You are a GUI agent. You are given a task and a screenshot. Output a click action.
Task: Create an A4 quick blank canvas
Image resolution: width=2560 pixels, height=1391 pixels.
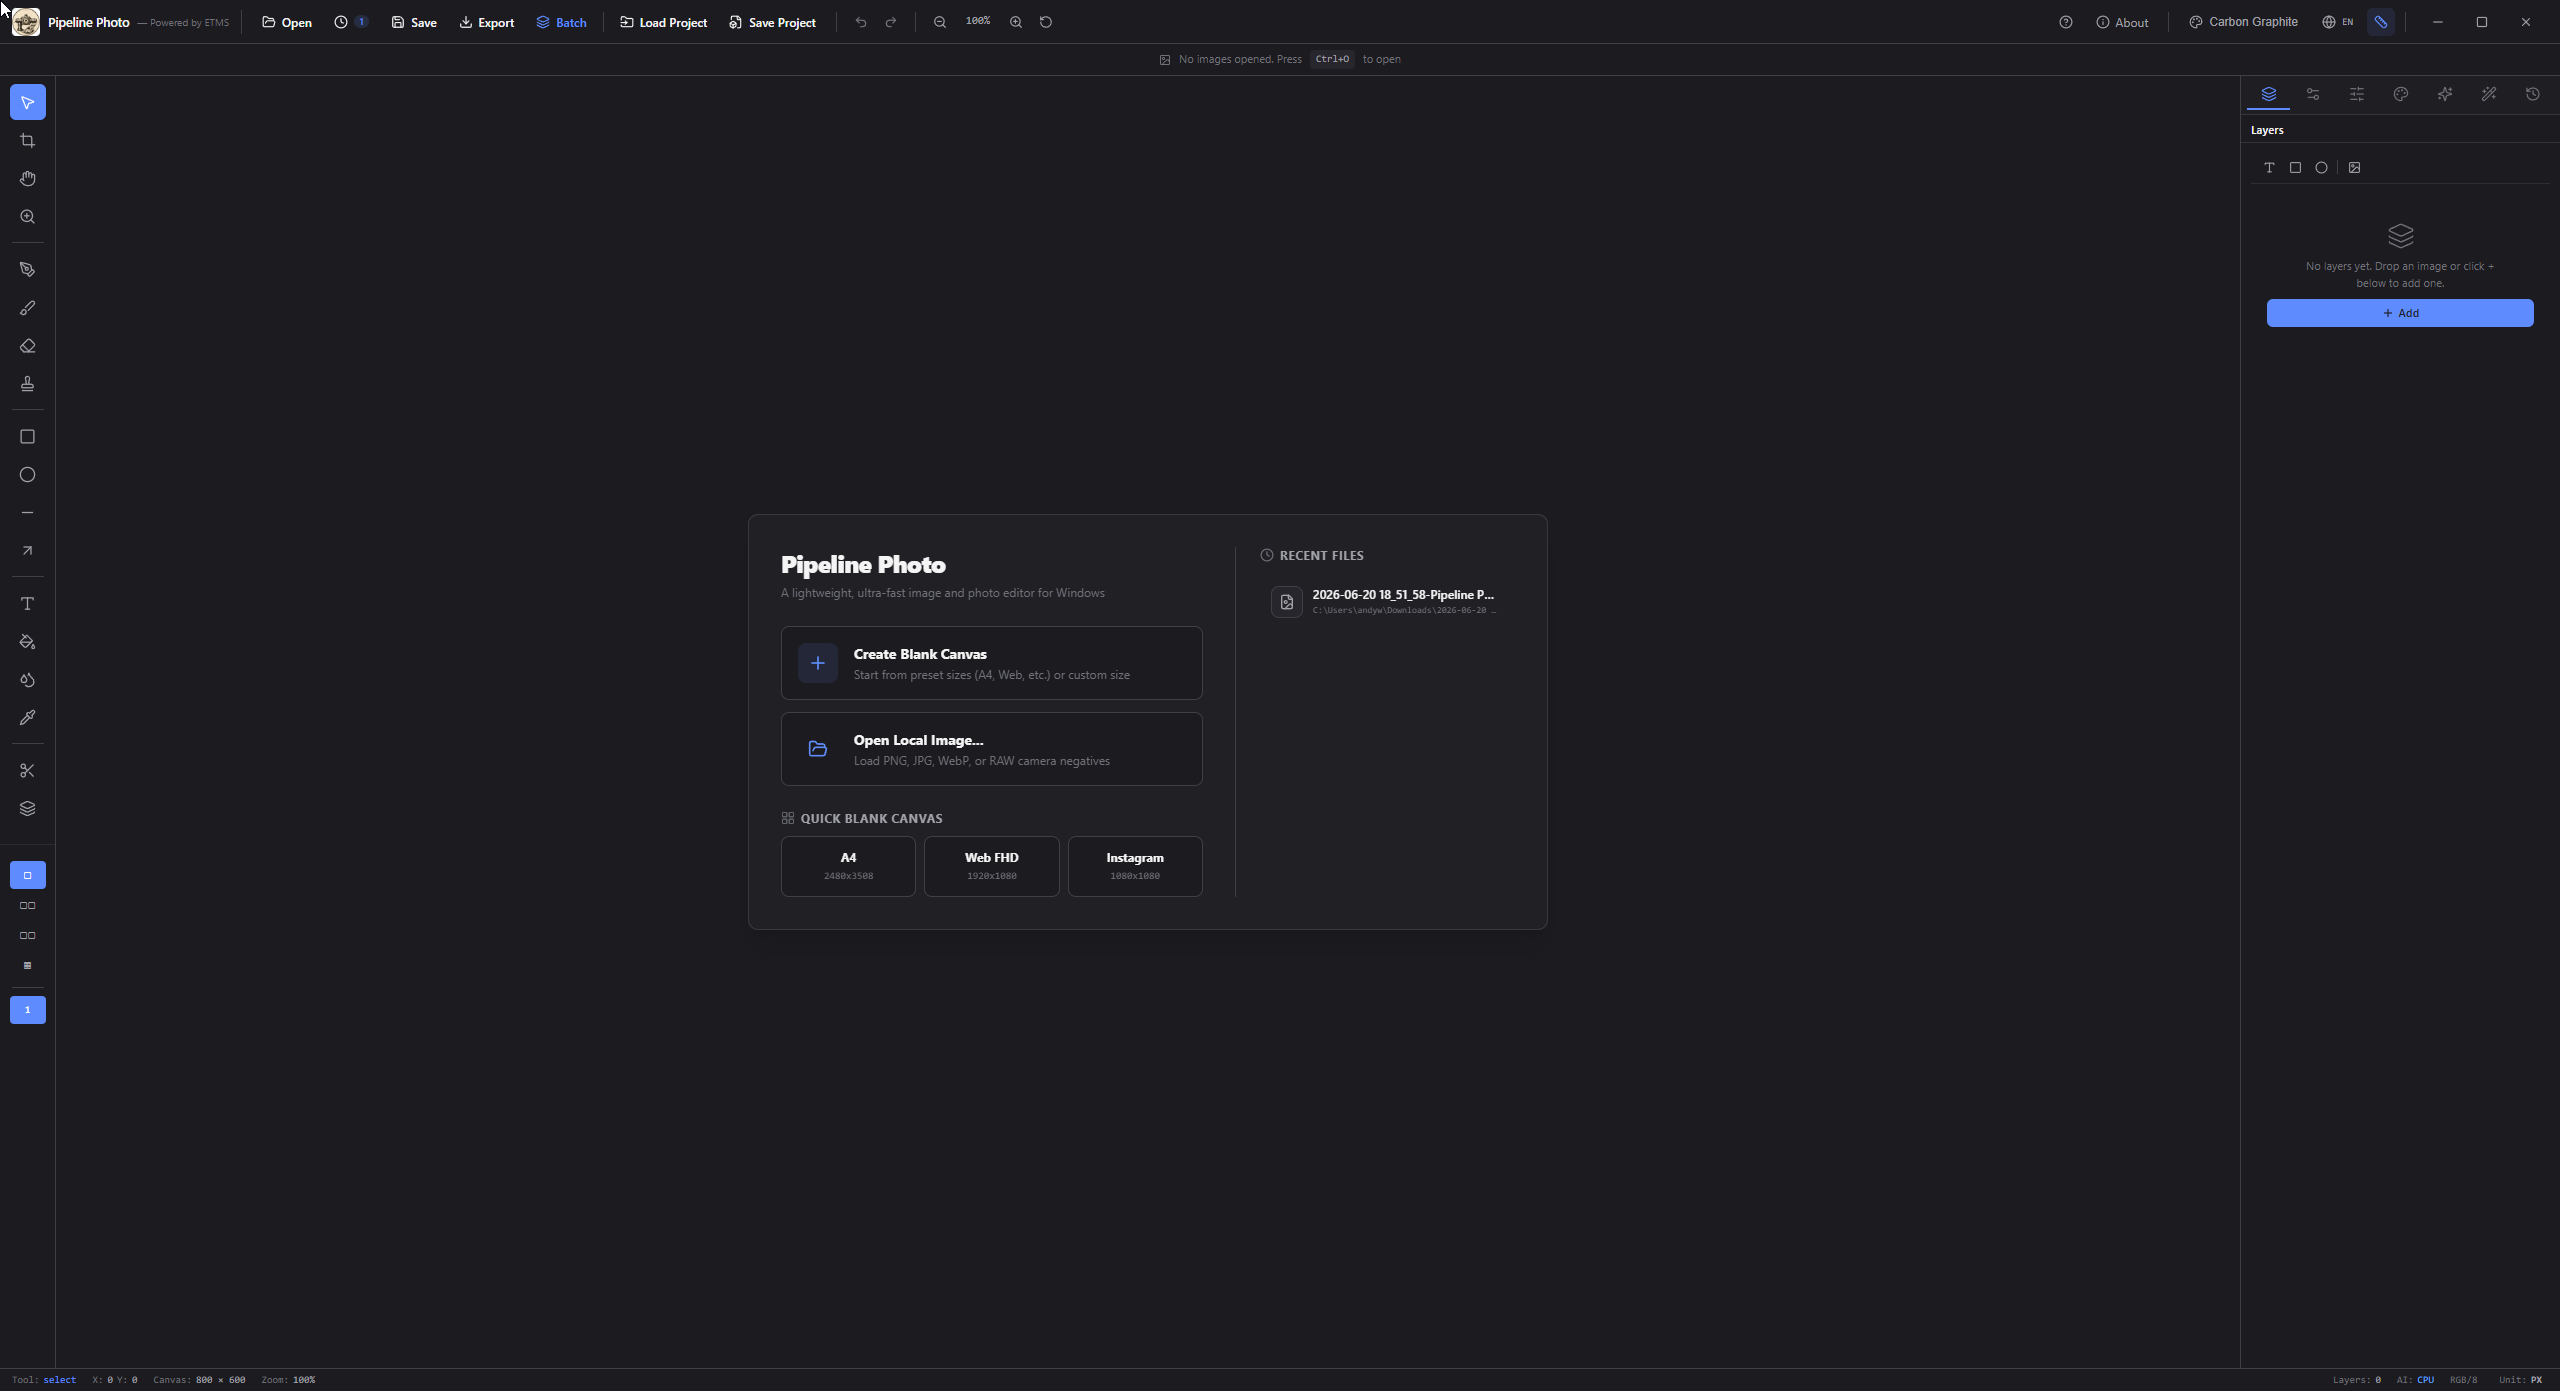click(848, 866)
